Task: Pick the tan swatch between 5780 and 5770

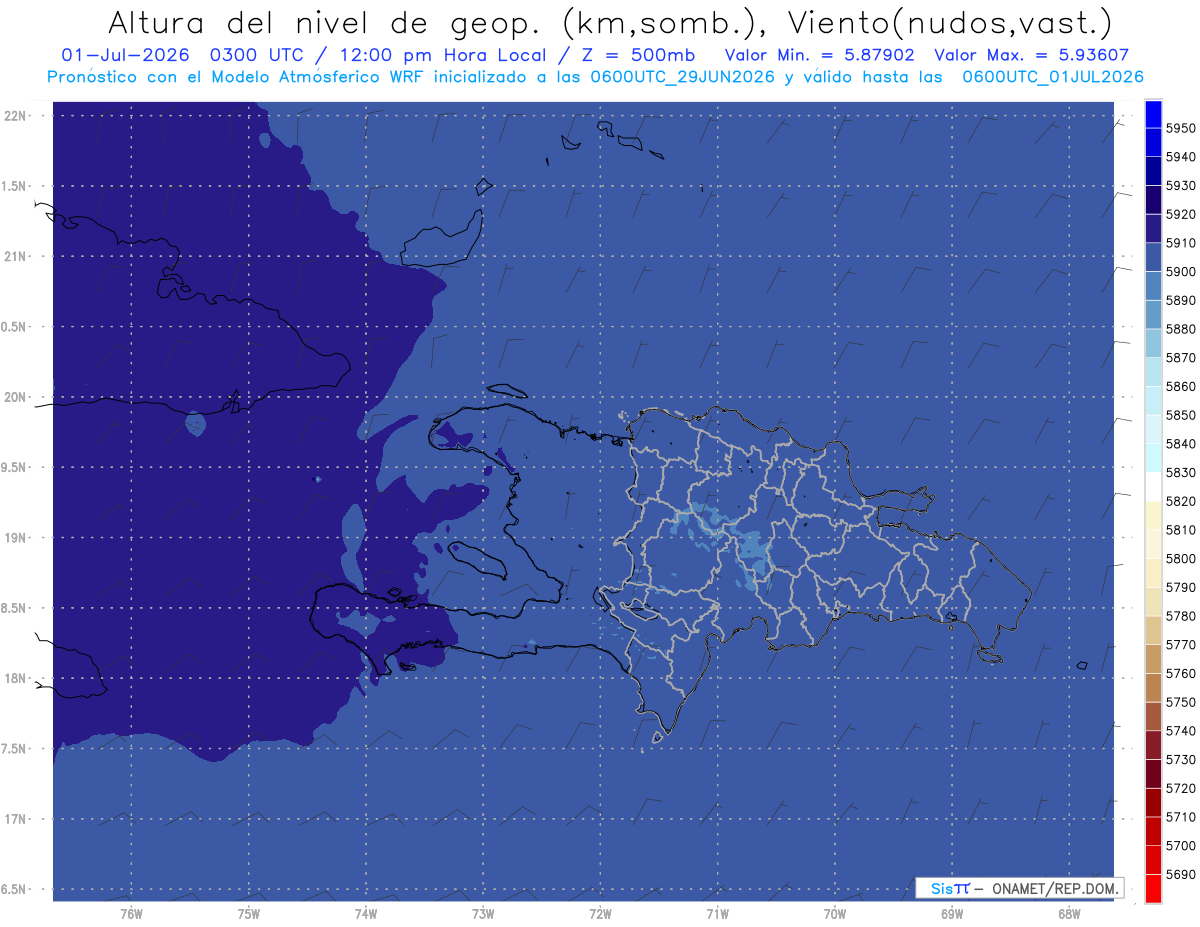Action: (x=1153, y=630)
